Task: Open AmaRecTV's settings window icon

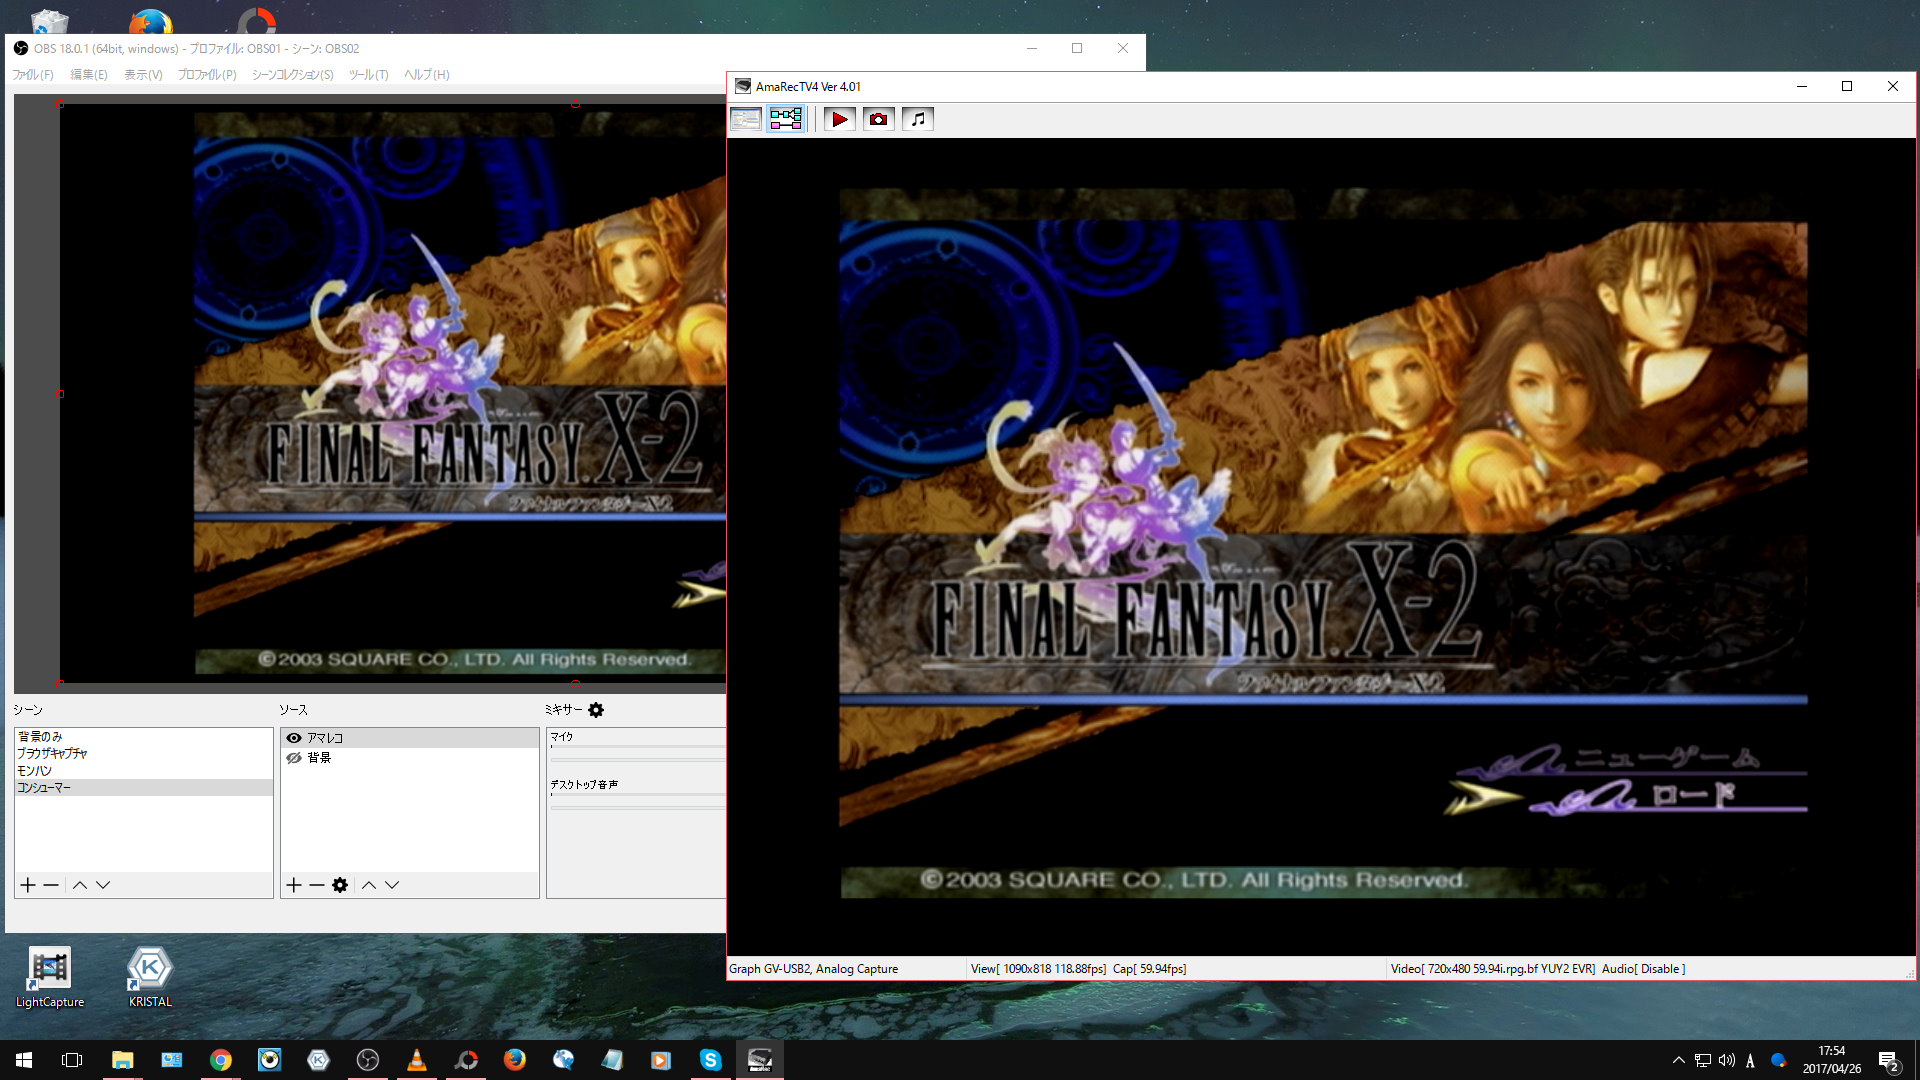Action: (x=746, y=119)
